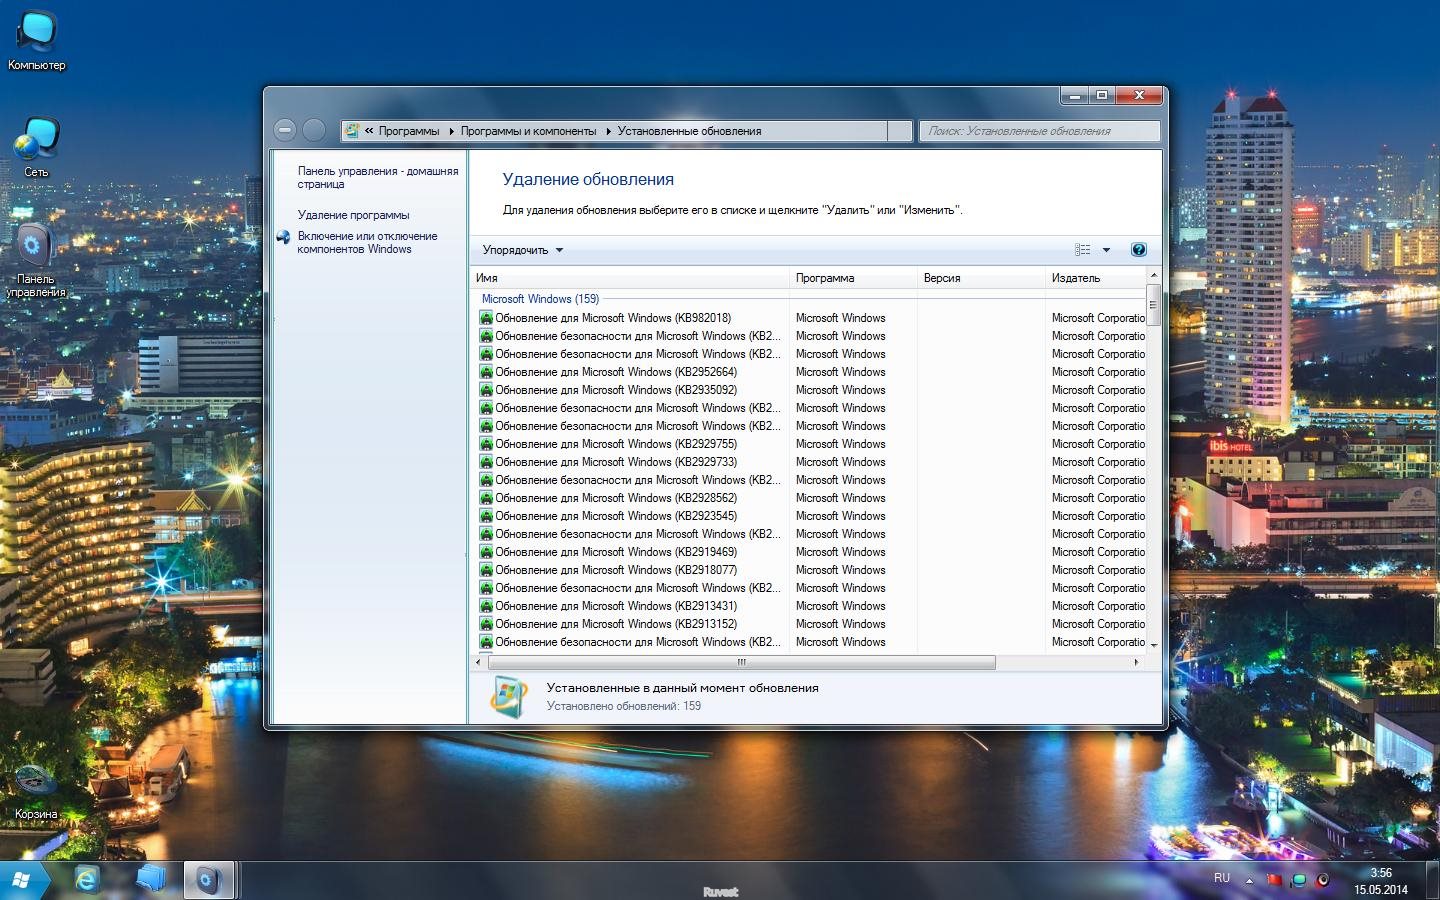Open Панель управления - домашняя страница link
Image resolution: width=1440 pixels, height=900 pixels.
pyautogui.click(x=378, y=177)
